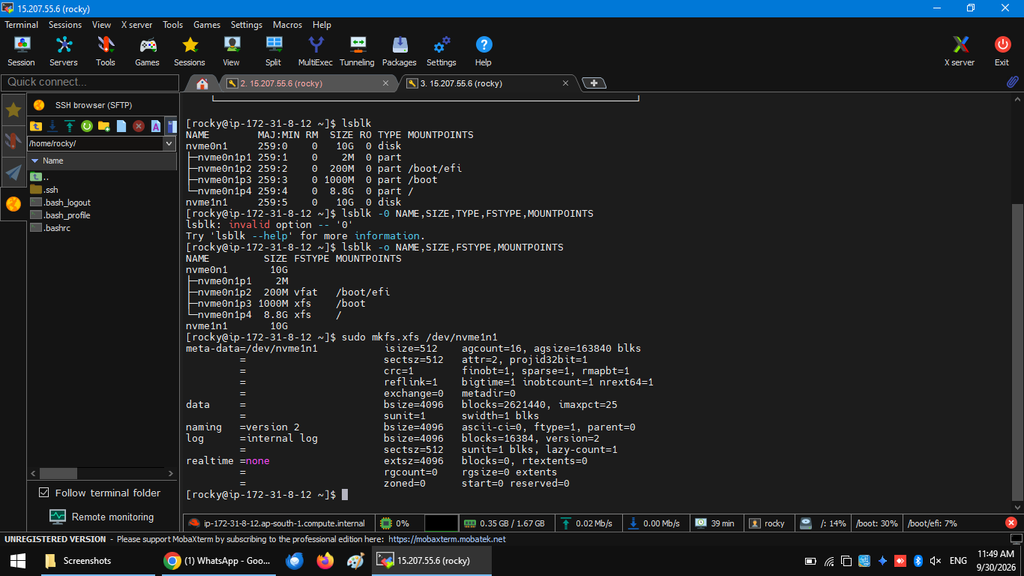Open the mobaxterm.mobatek.net link
Viewport: 1024px width, 576px height.
click(447, 539)
